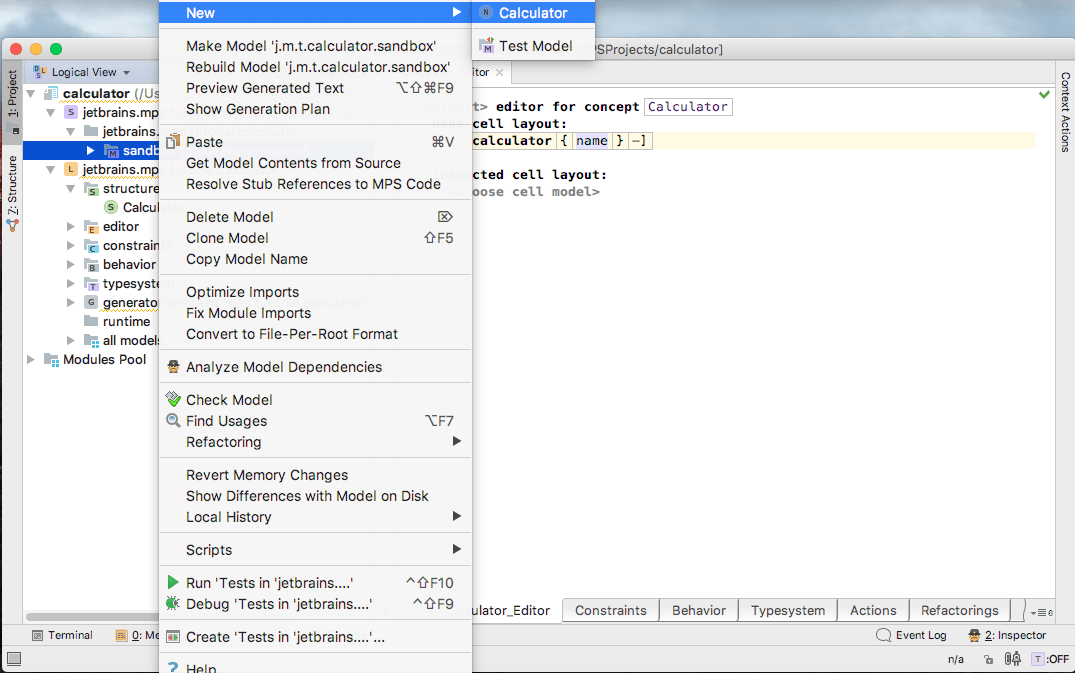Image resolution: width=1075 pixels, height=673 pixels.
Task: Click the Analyze Model Dependencies spy icon
Action: pyautogui.click(x=173, y=367)
